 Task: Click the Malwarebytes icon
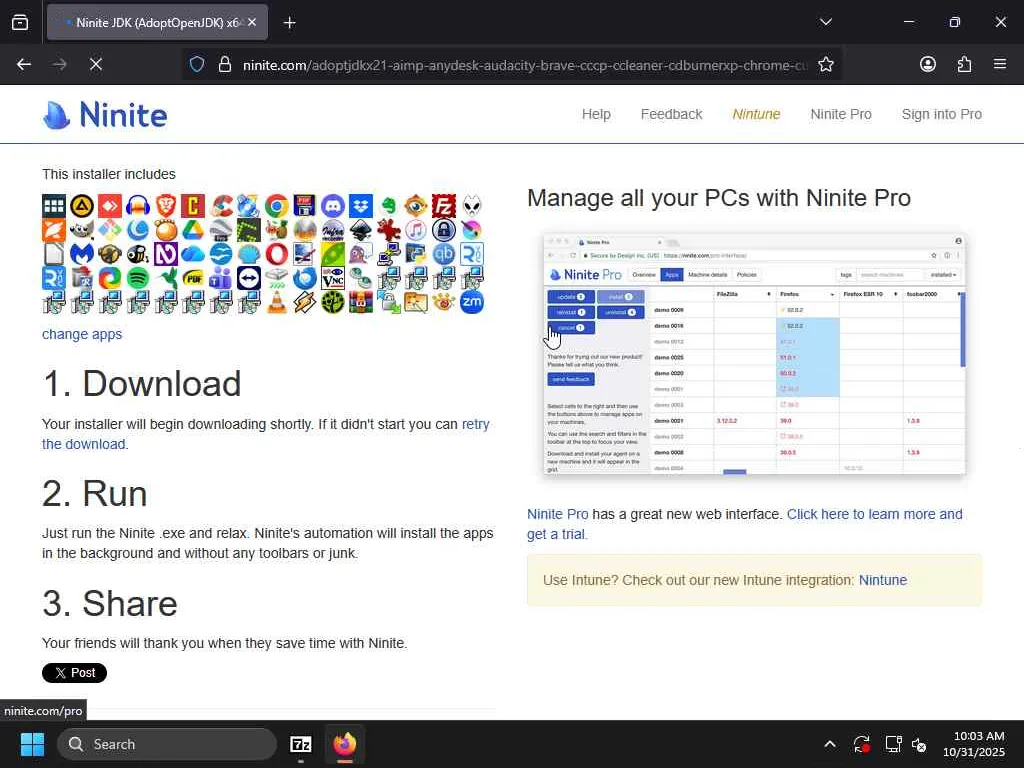coord(82,254)
